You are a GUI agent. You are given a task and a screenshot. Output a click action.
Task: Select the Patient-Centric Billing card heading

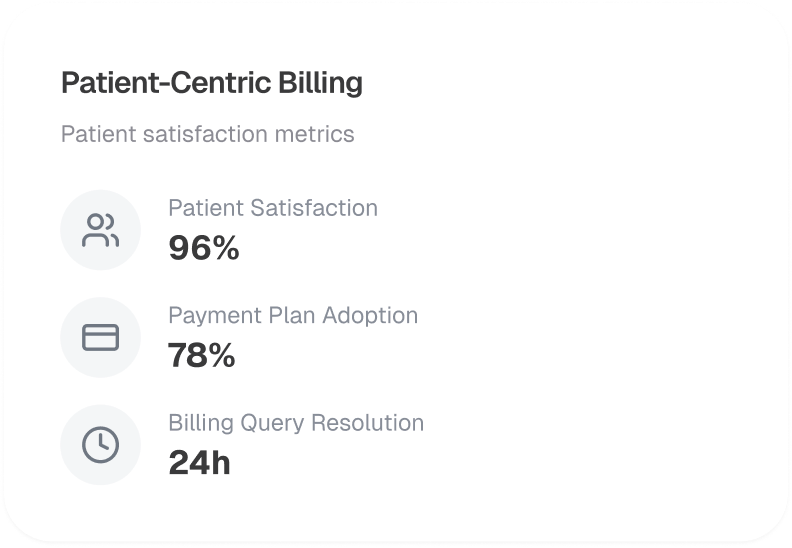coord(211,83)
